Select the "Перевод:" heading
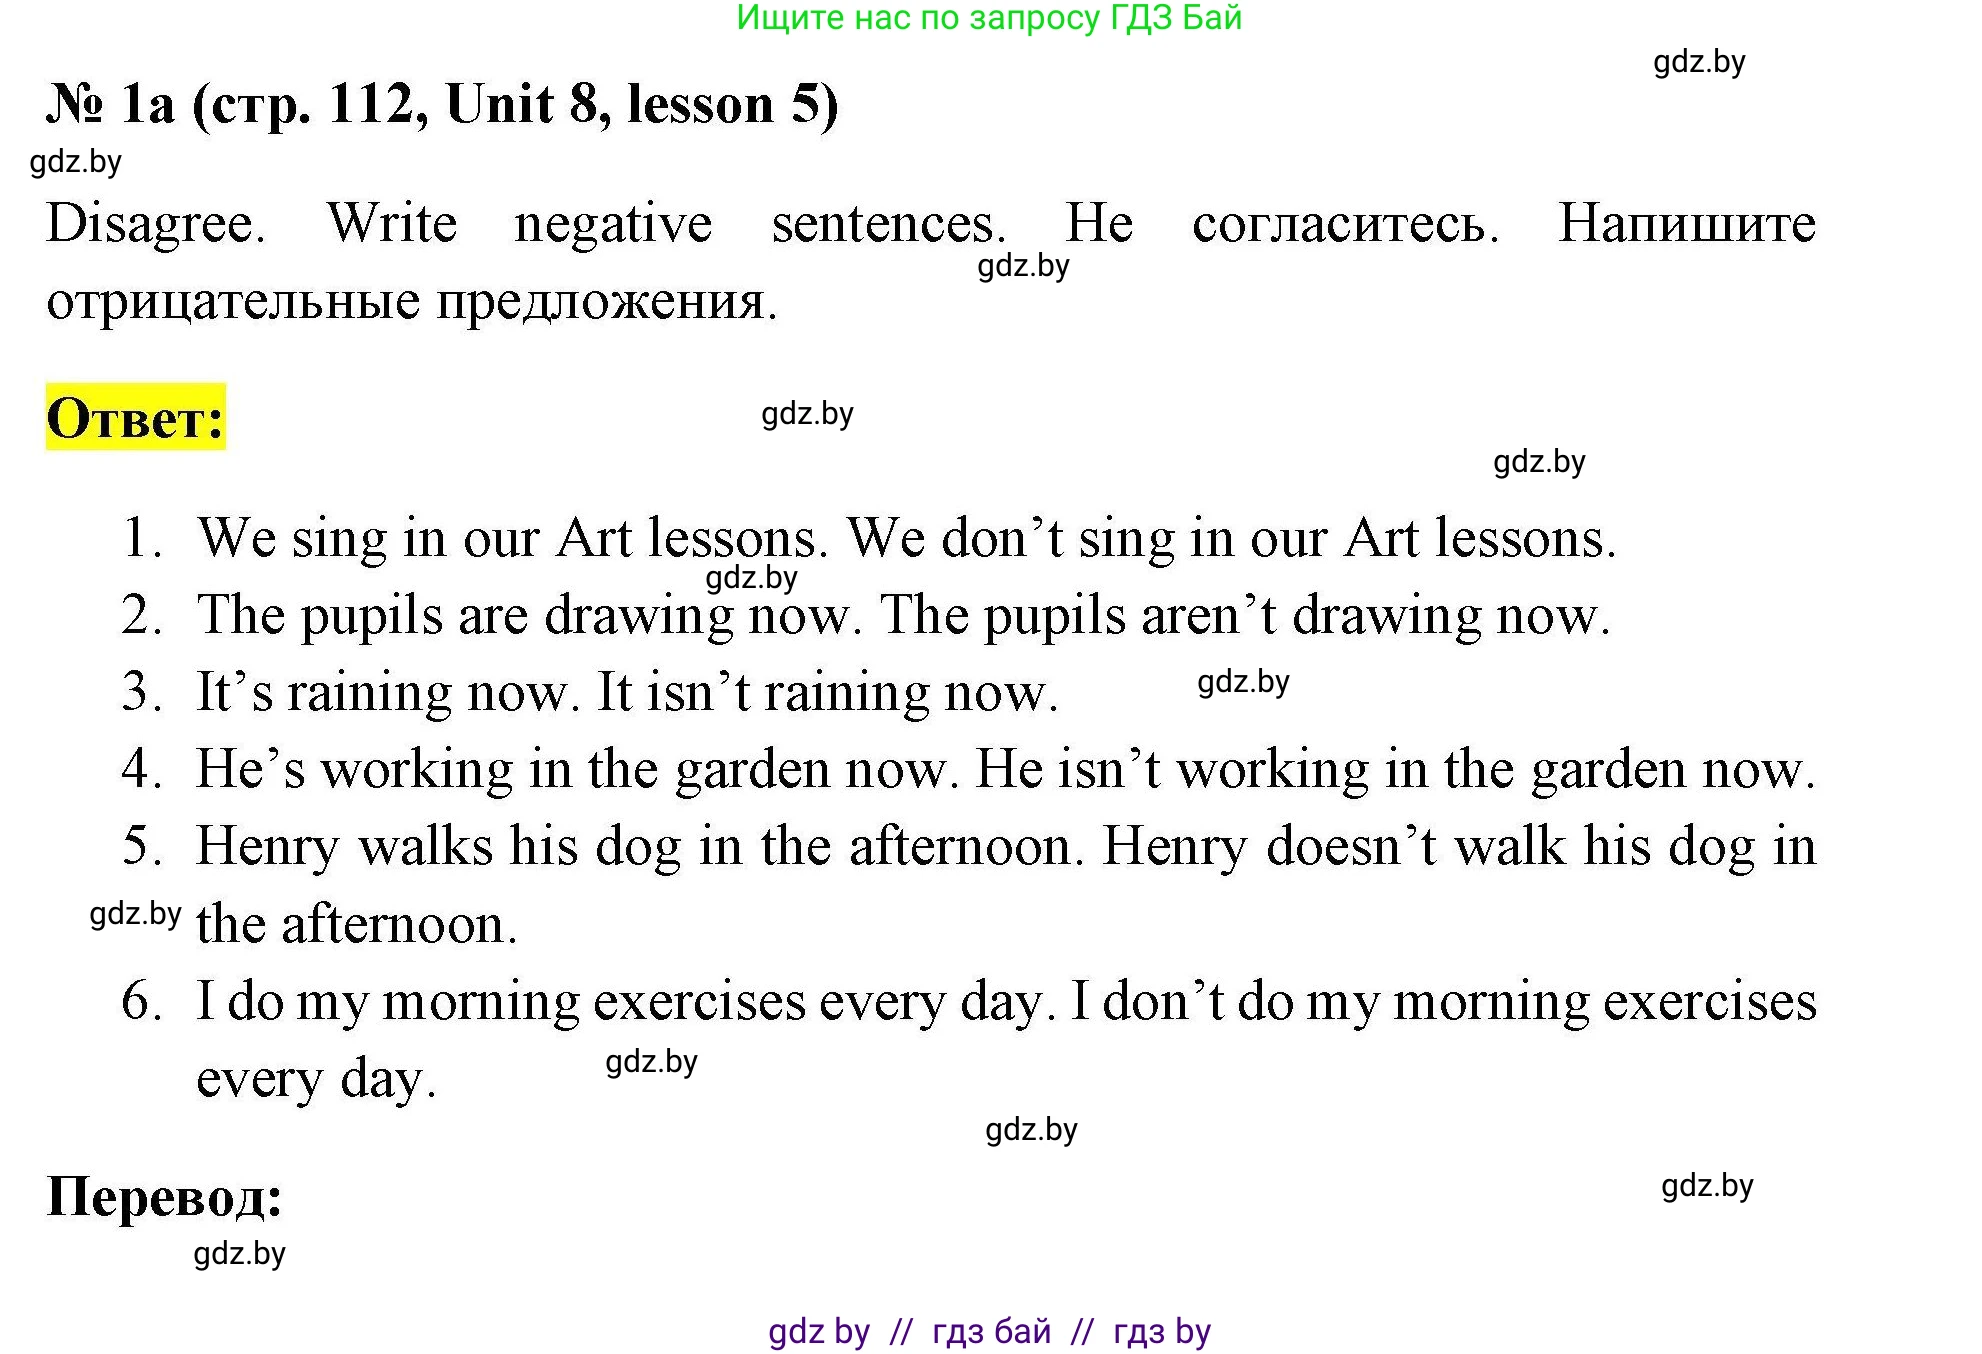The width and height of the screenshot is (1982, 1354). (165, 1195)
